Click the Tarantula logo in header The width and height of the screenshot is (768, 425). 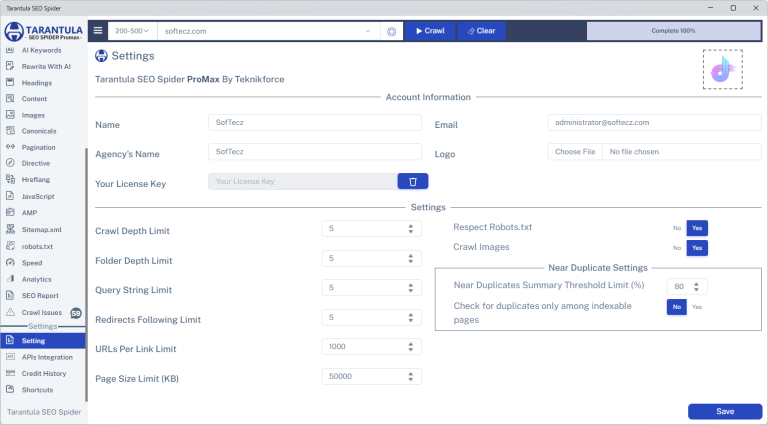(x=44, y=31)
